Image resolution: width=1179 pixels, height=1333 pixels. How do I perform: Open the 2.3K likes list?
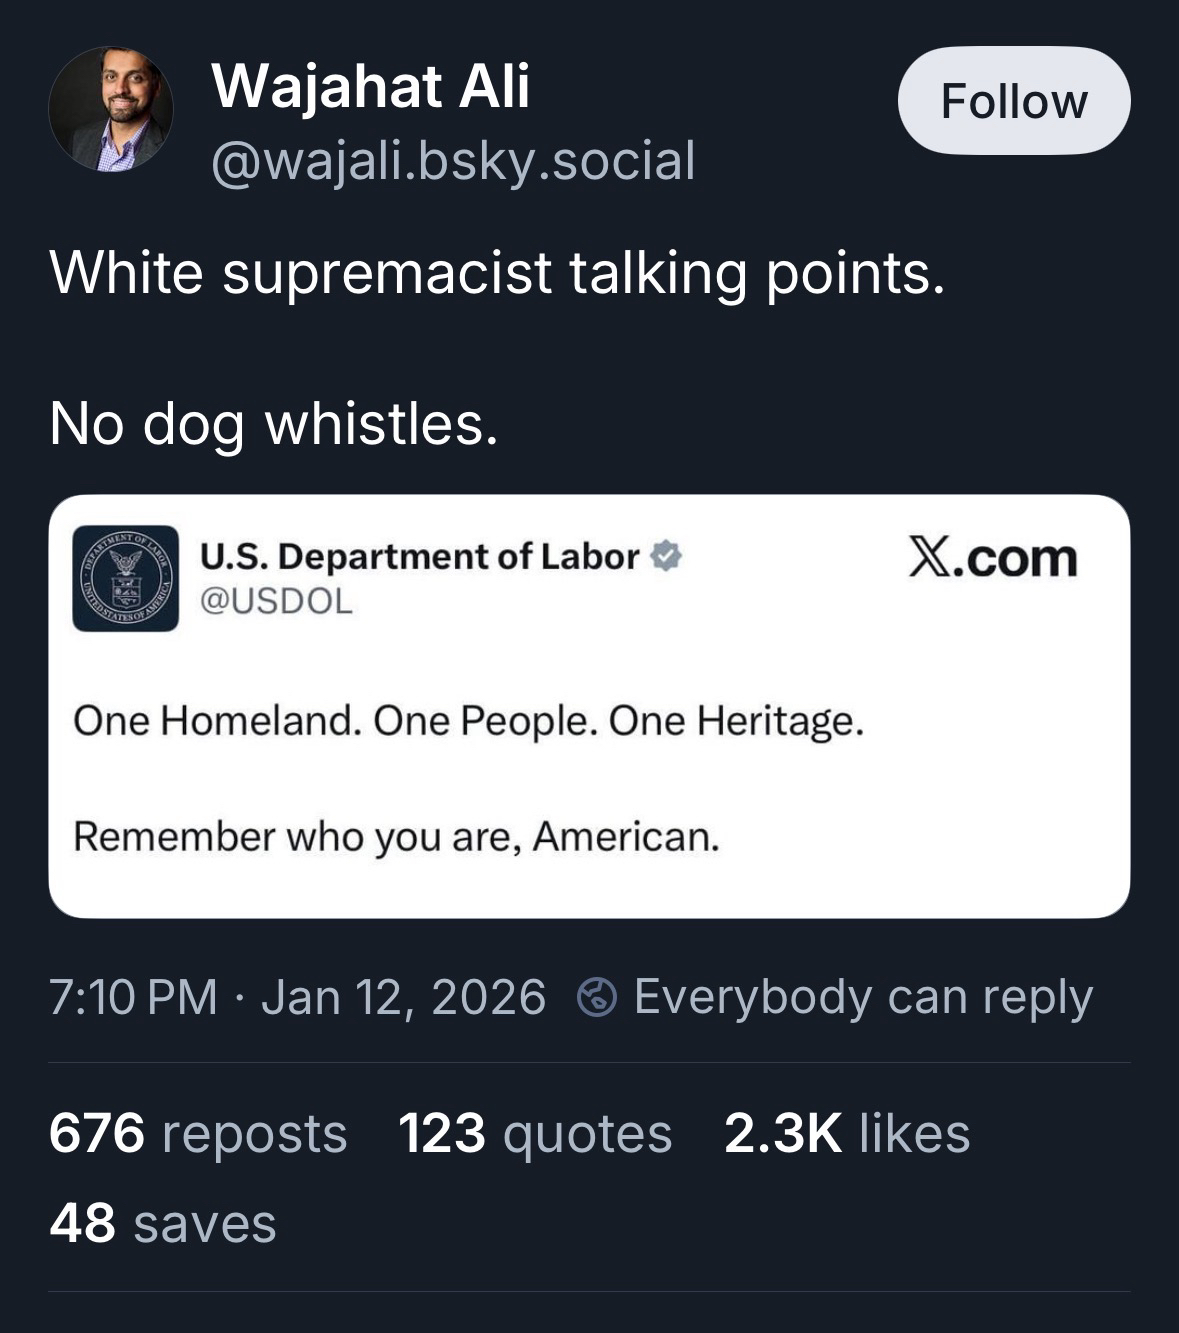coord(846,1134)
